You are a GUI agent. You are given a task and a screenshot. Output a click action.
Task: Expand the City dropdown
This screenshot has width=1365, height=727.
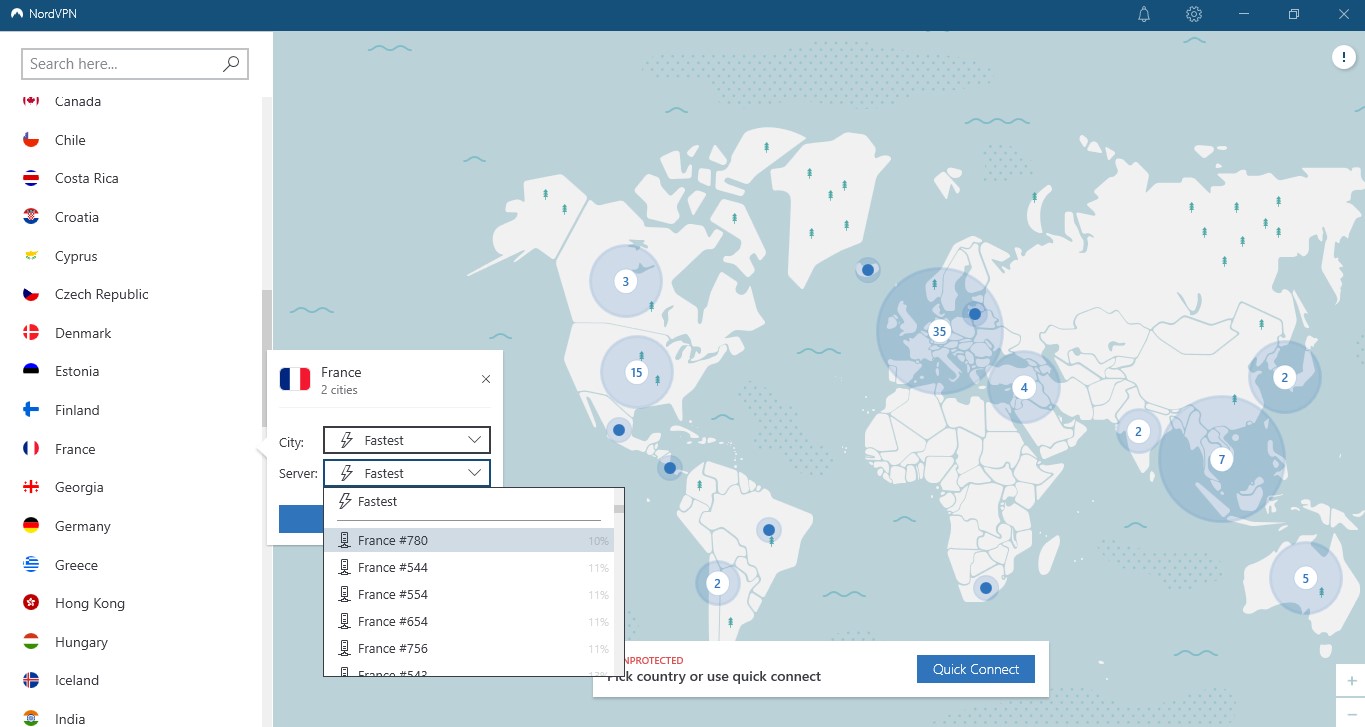[407, 440]
